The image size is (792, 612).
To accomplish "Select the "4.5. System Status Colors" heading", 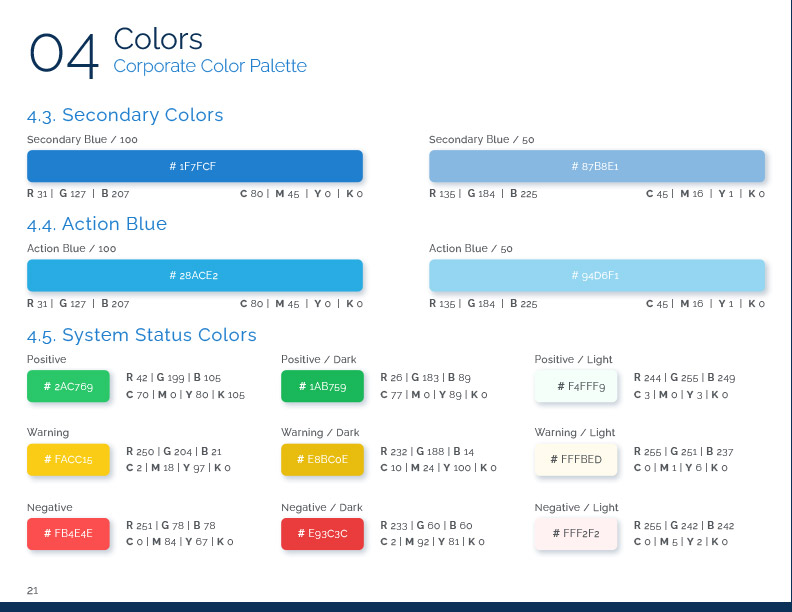I will 142,335.
